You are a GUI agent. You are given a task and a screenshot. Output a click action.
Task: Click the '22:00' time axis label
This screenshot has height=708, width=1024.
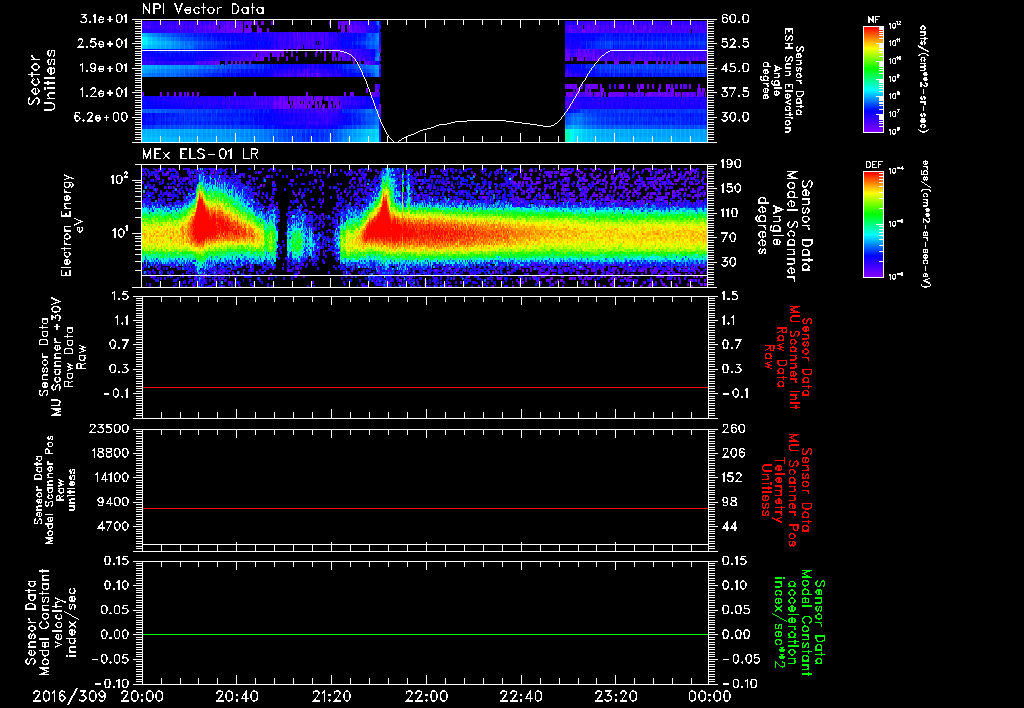(426, 696)
